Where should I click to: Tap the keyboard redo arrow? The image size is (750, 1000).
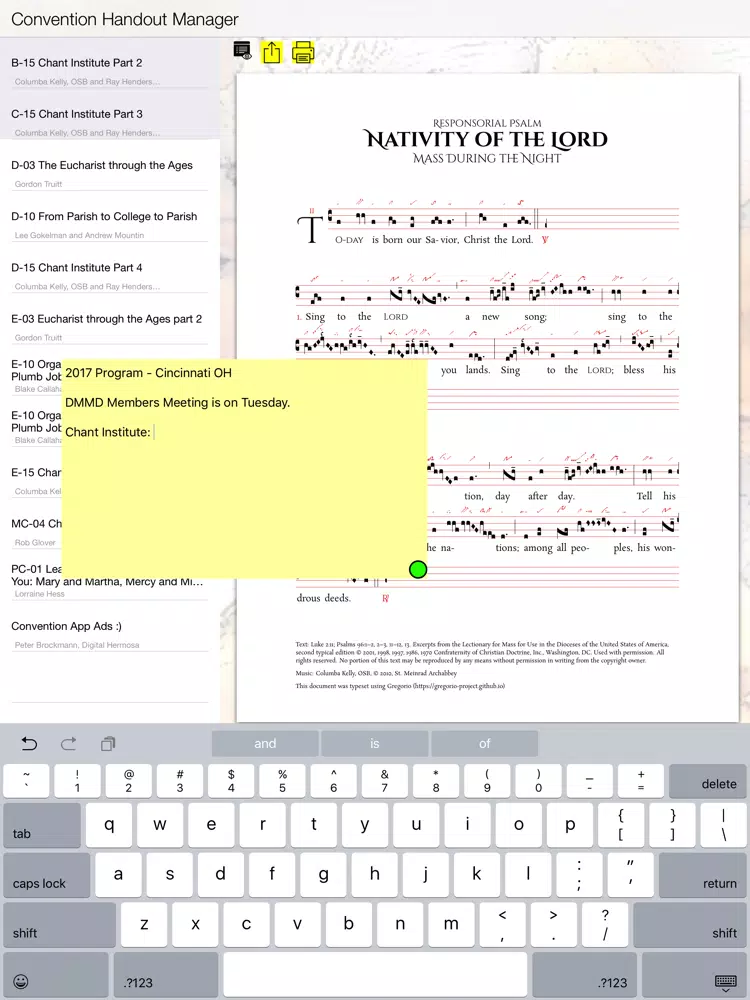pyautogui.click(x=69, y=744)
